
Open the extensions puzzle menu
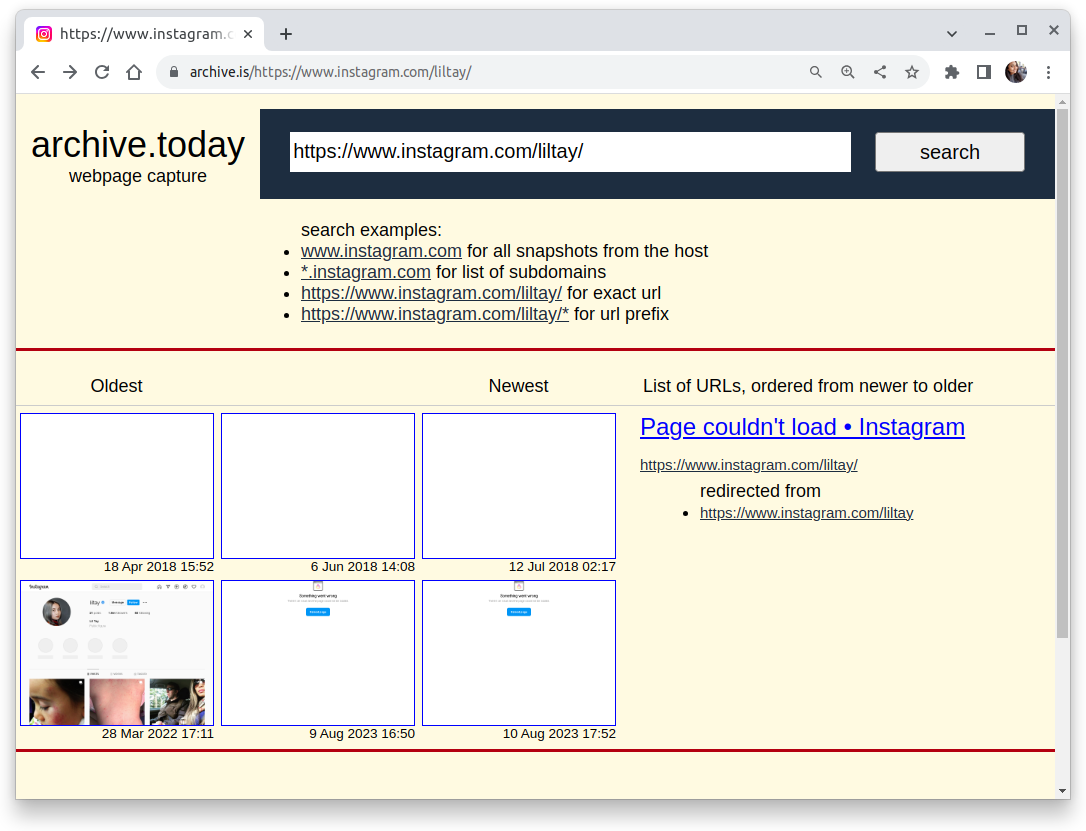click(x=952, y=72)
